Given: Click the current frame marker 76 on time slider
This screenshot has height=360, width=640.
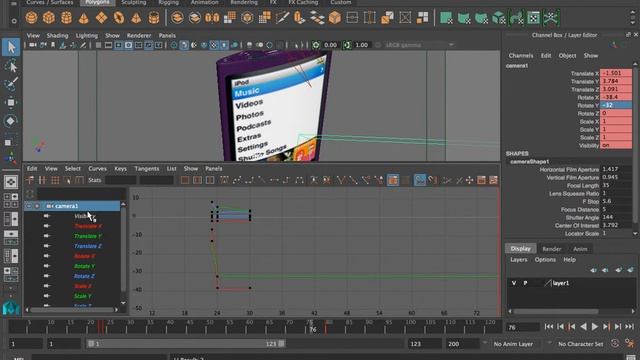Looking at the screenshot, I should (313, 329).
